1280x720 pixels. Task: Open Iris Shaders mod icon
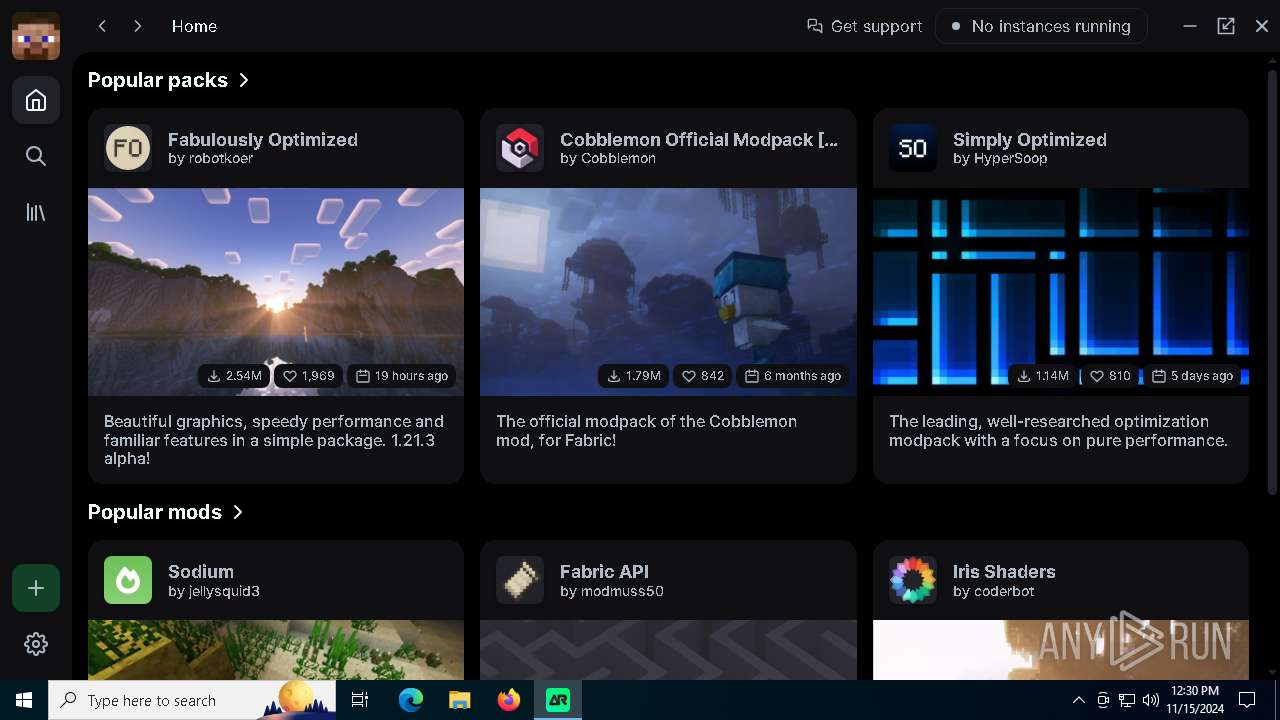click(x=913, y=580)
